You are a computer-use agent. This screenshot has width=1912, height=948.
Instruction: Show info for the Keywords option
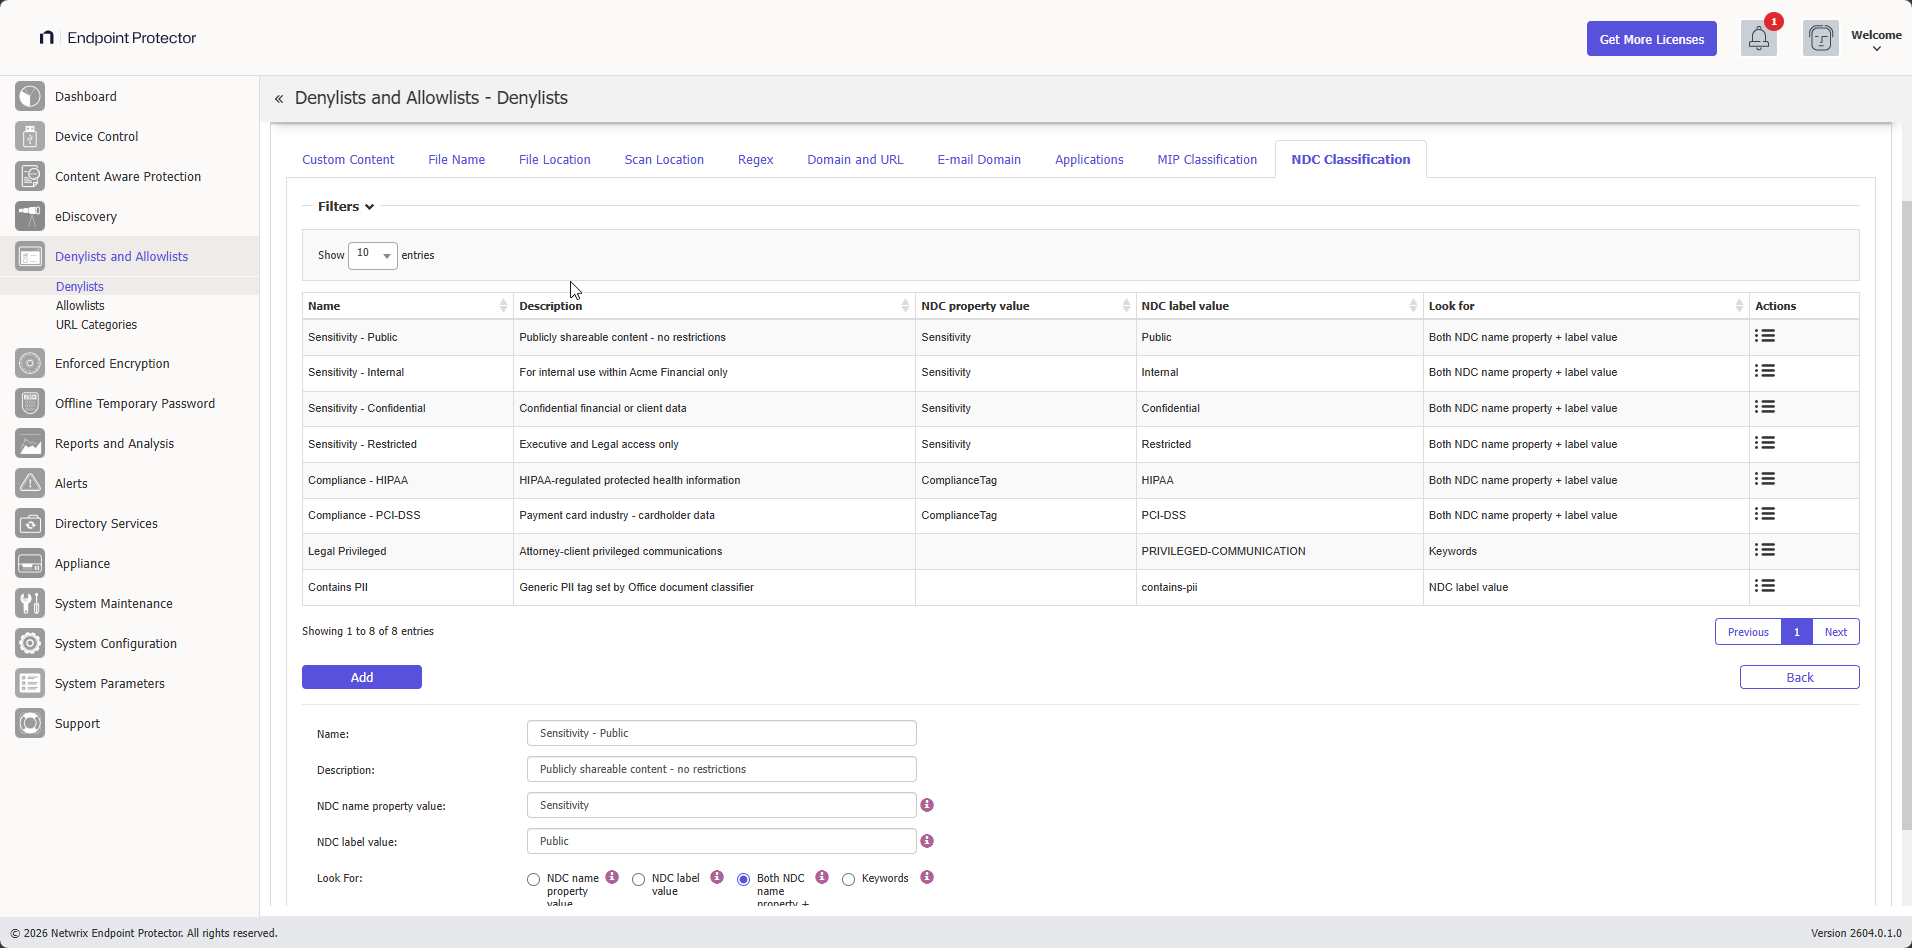pyautogui.click(x=927, y=877)
